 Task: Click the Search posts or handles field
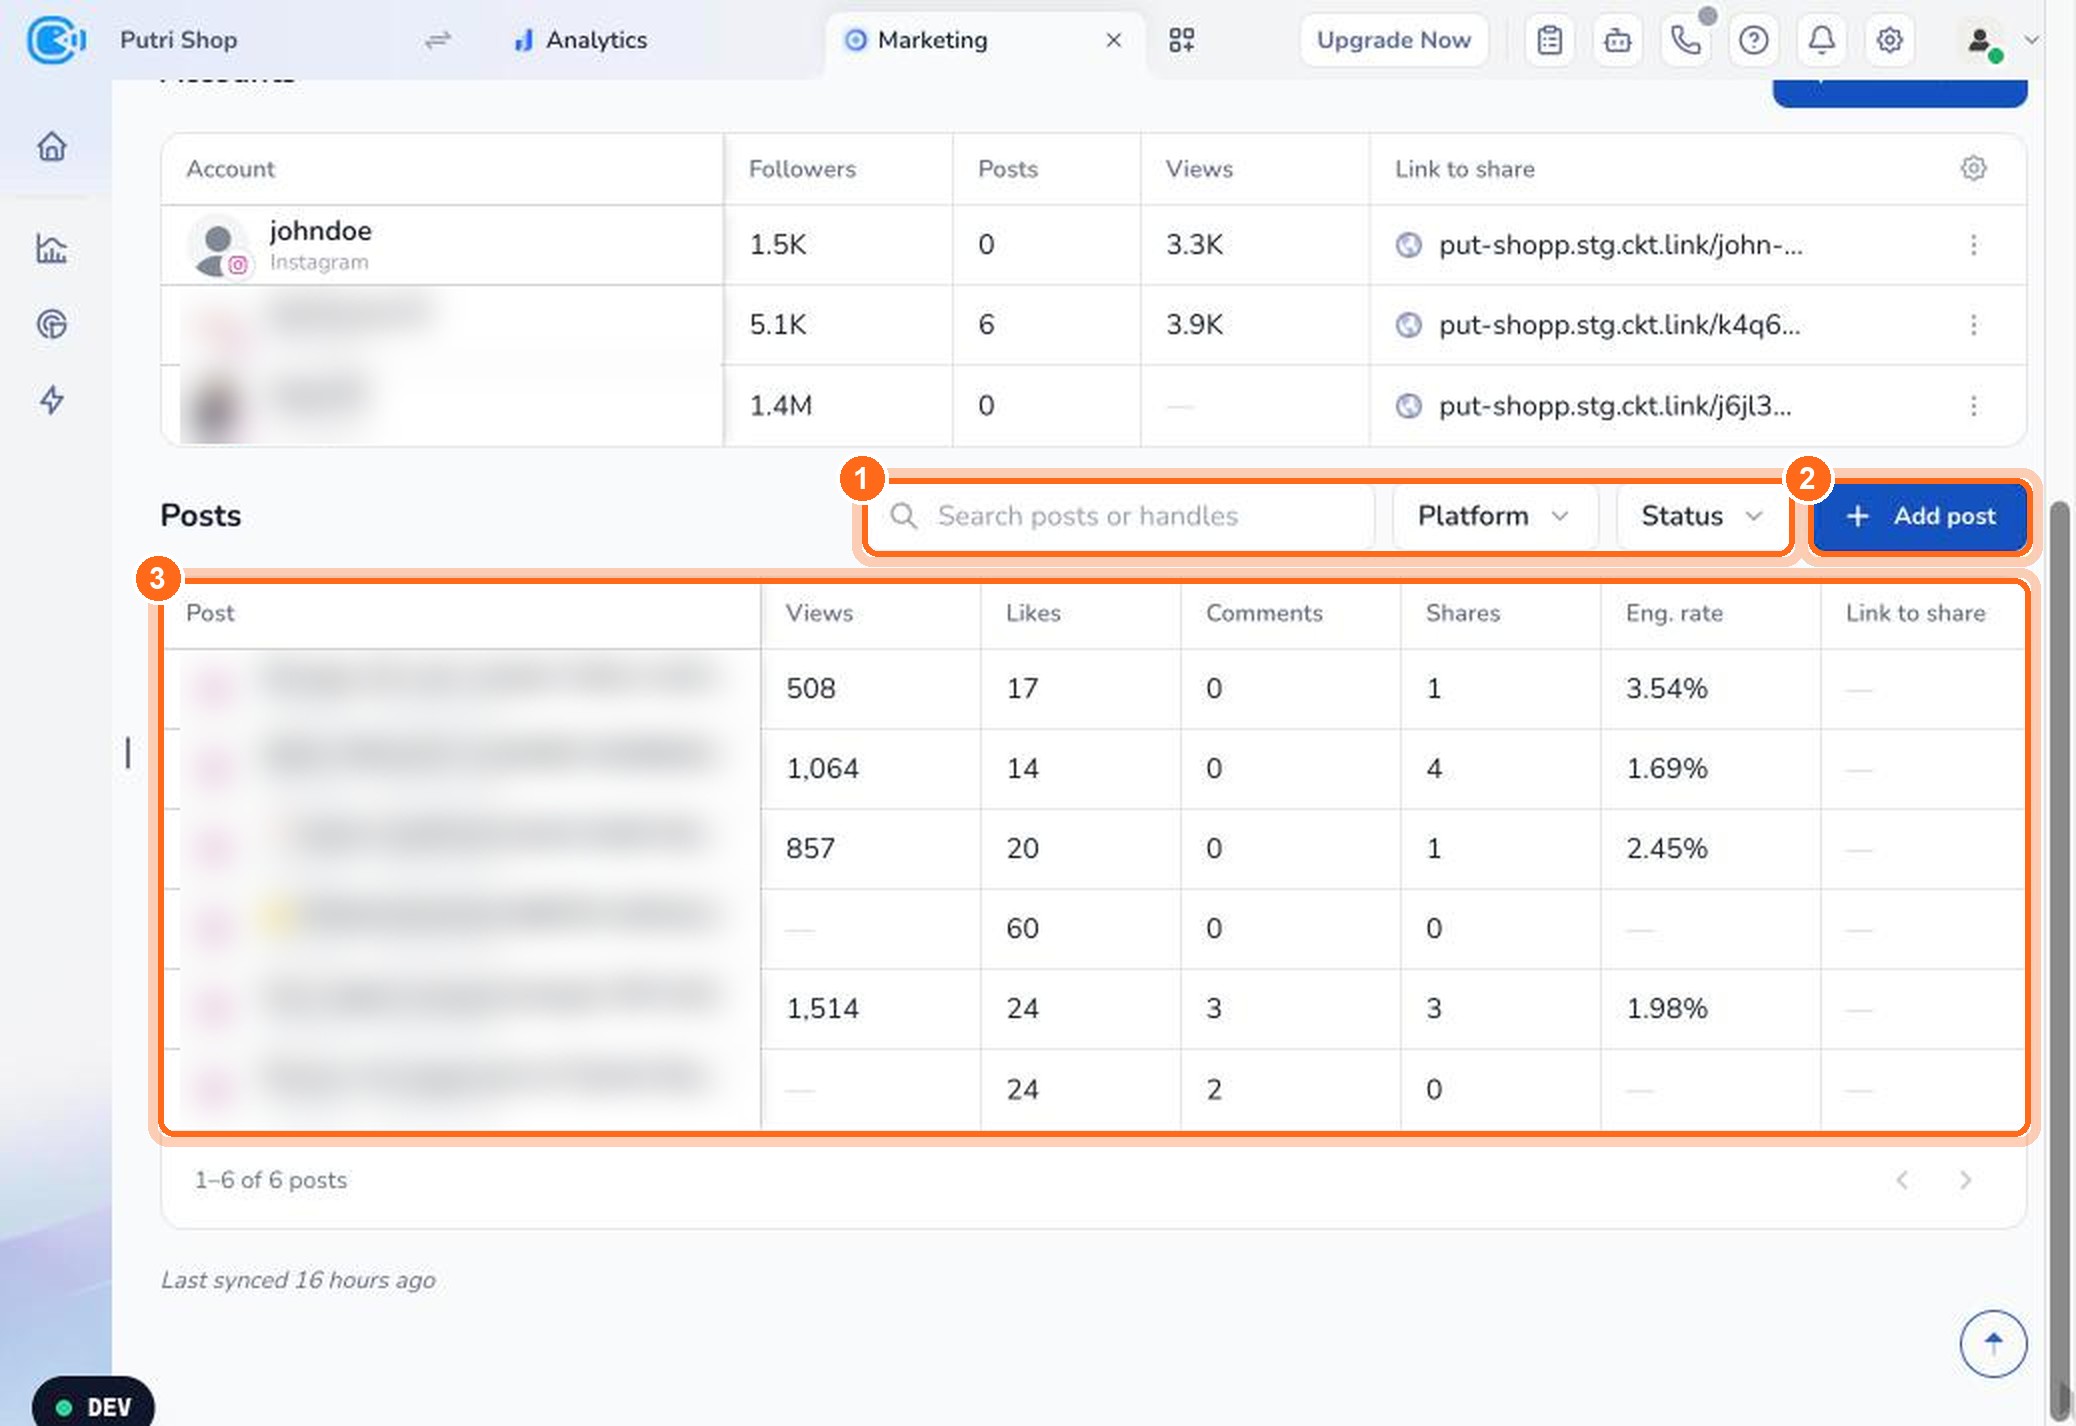tap(1121, 516)
